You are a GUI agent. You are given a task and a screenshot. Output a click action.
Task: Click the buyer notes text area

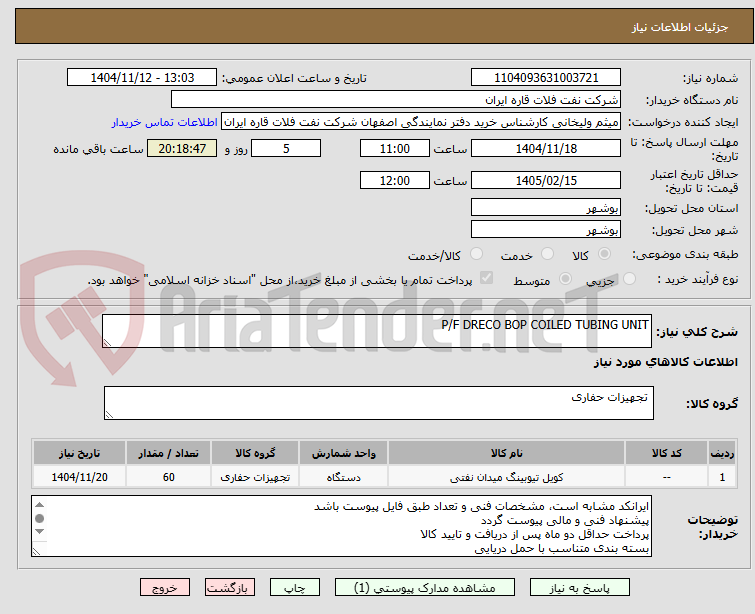coord(341,526)
